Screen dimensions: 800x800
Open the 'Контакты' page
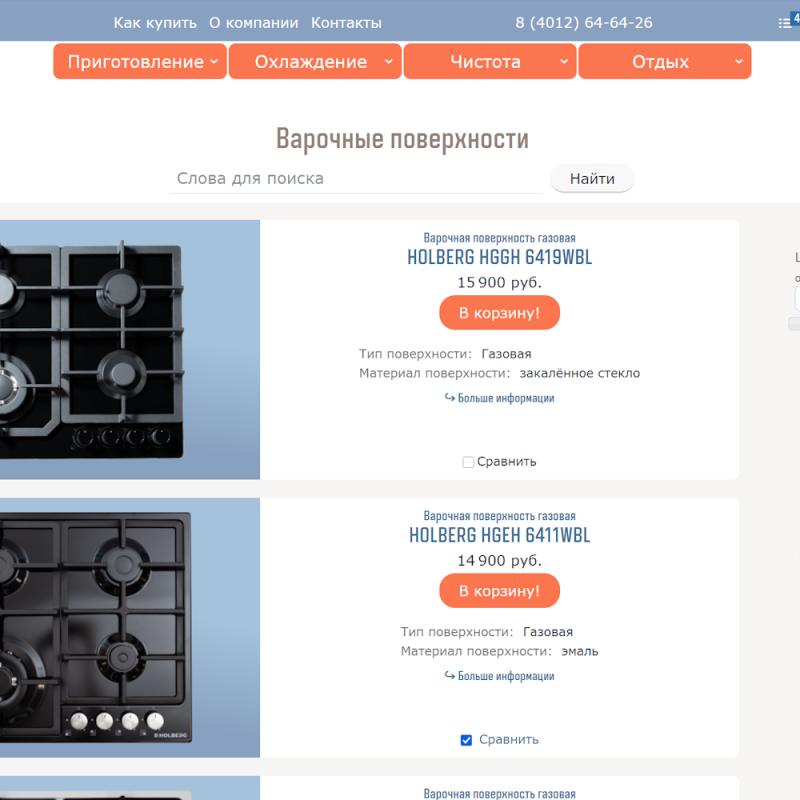[346, 23]
